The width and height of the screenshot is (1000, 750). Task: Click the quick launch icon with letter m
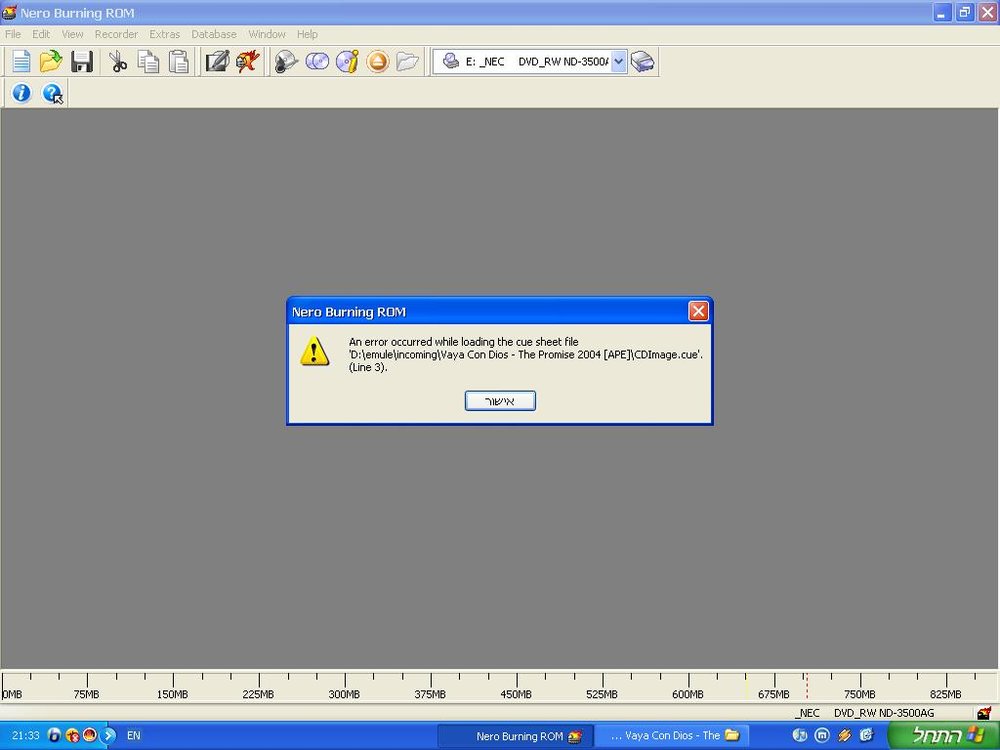point(823,735)
